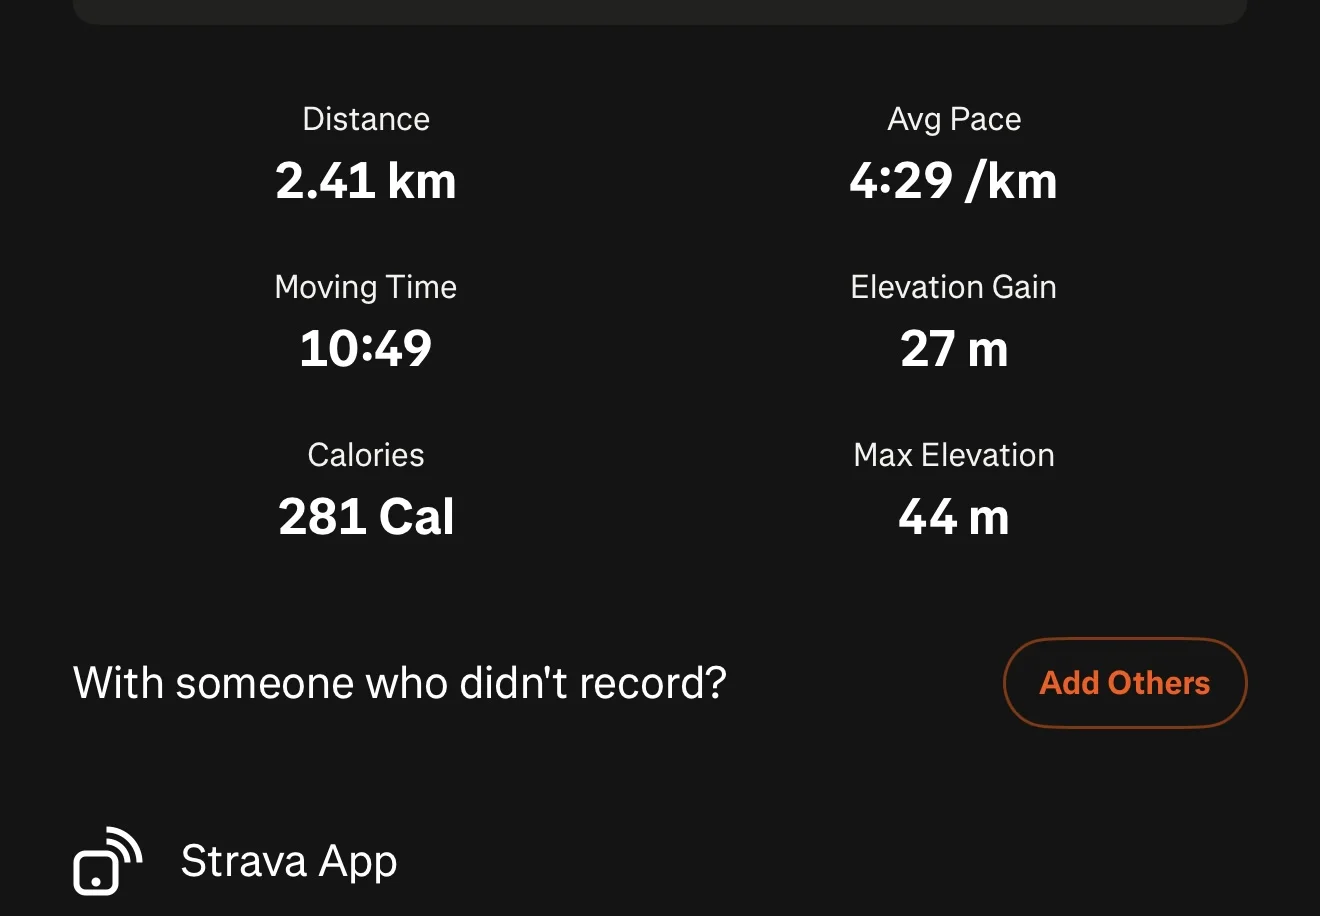
Task: Click the dark card panel at the top
Action: (660, 10)
